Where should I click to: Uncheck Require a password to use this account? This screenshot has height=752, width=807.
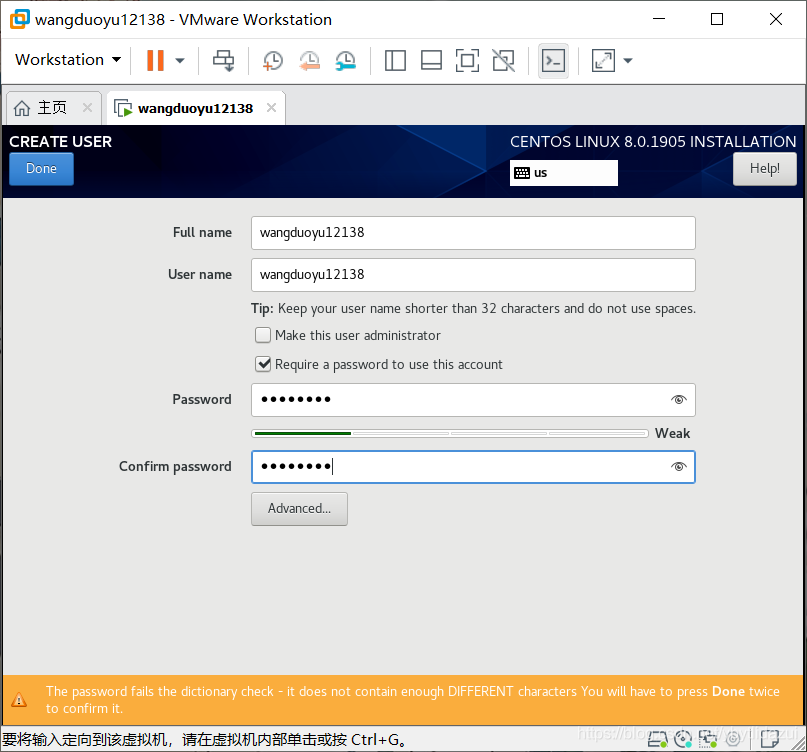tap(263, 364)
